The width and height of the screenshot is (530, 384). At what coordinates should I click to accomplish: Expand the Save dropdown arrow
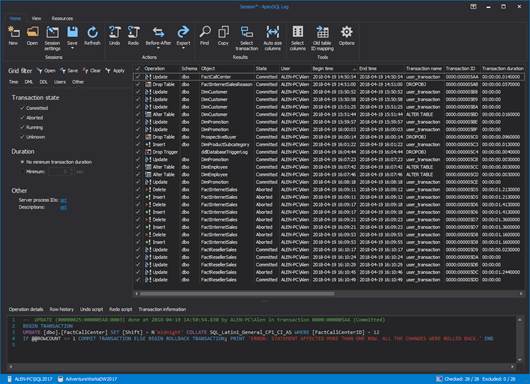click(x=72, y=48)
